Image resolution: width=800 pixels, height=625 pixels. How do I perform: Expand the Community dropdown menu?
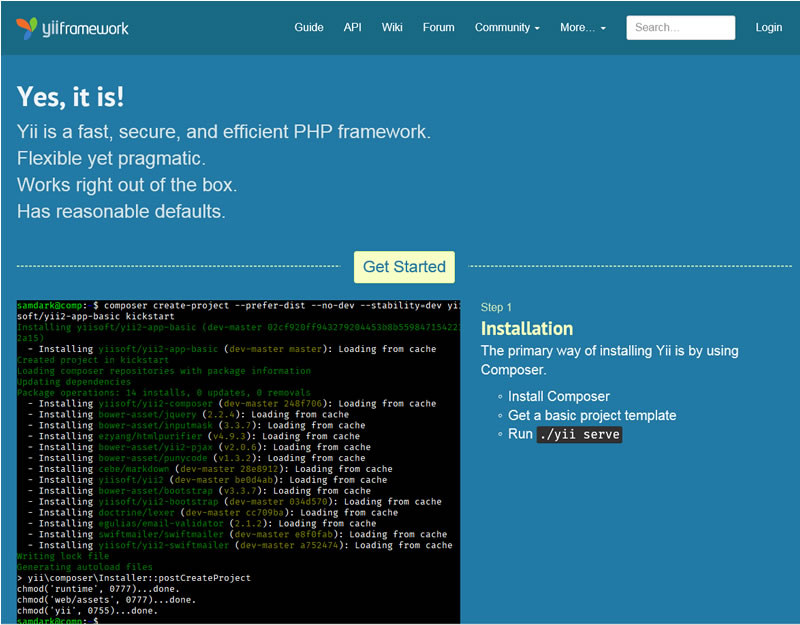pyautogui.click(x=507, y=28)
